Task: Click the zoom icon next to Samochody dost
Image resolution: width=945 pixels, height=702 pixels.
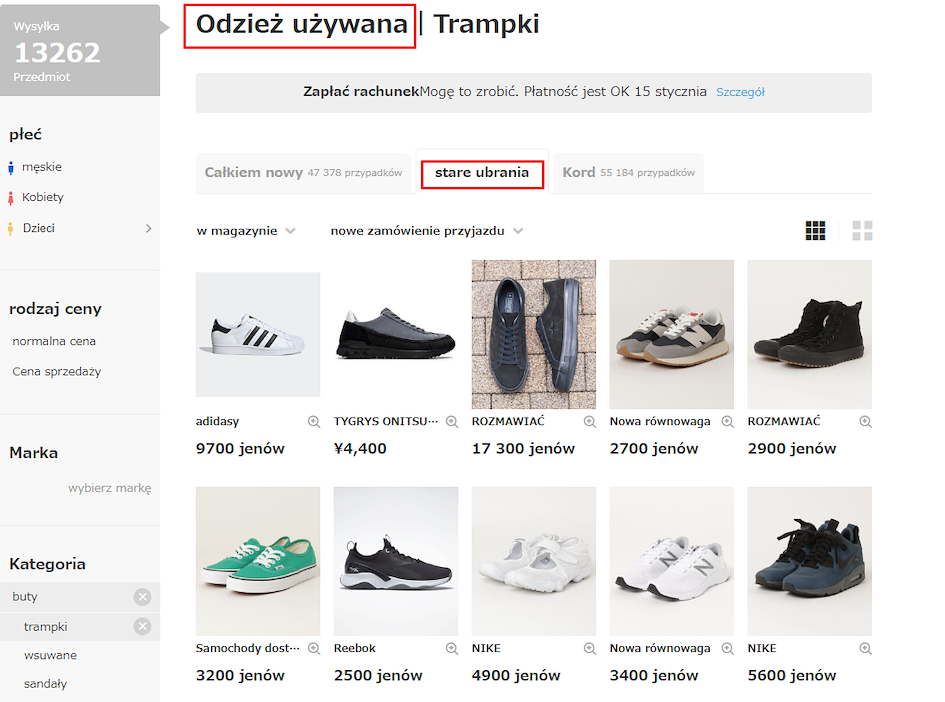Action: [313, 648]
